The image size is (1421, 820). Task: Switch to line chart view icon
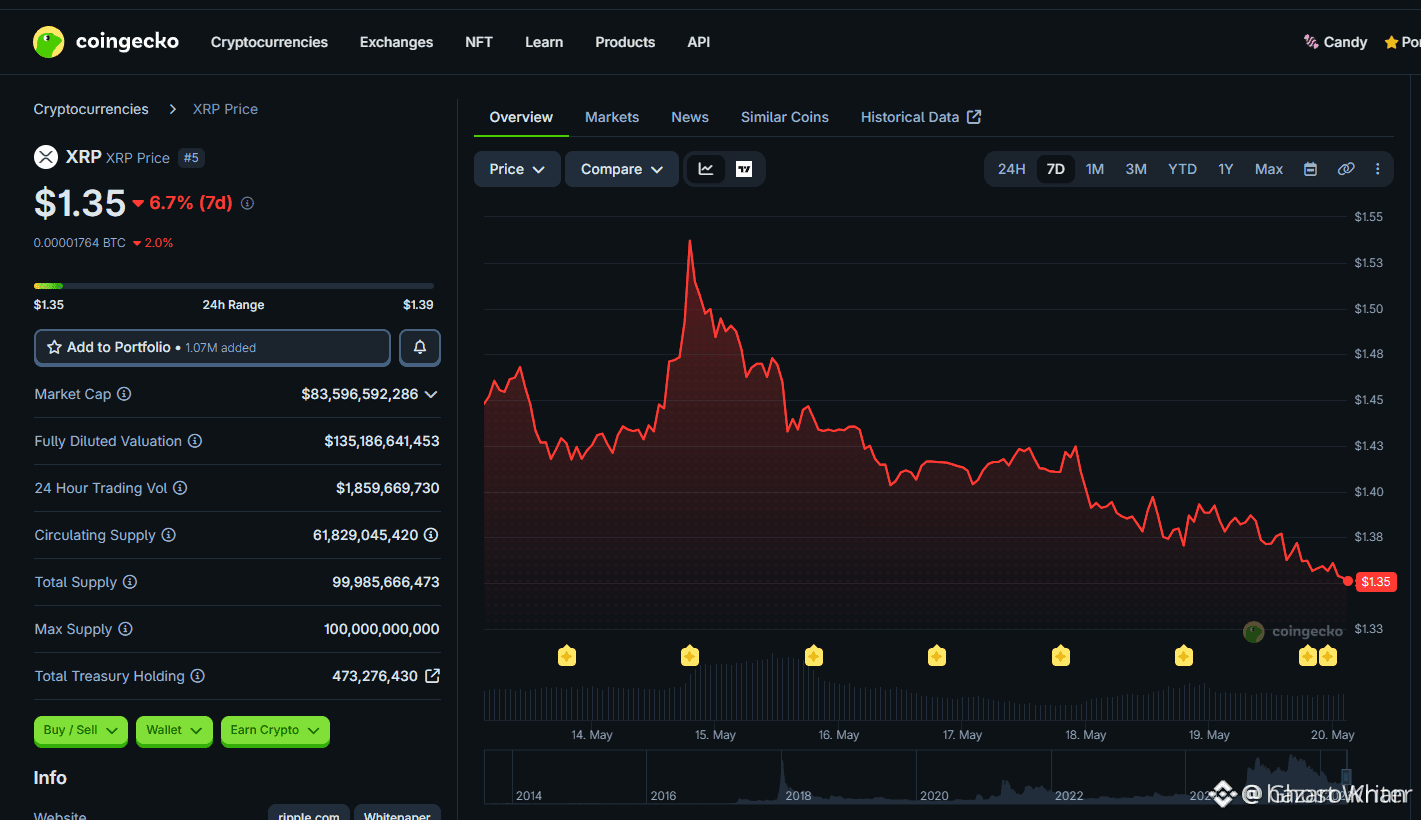[x=706, y=169]
